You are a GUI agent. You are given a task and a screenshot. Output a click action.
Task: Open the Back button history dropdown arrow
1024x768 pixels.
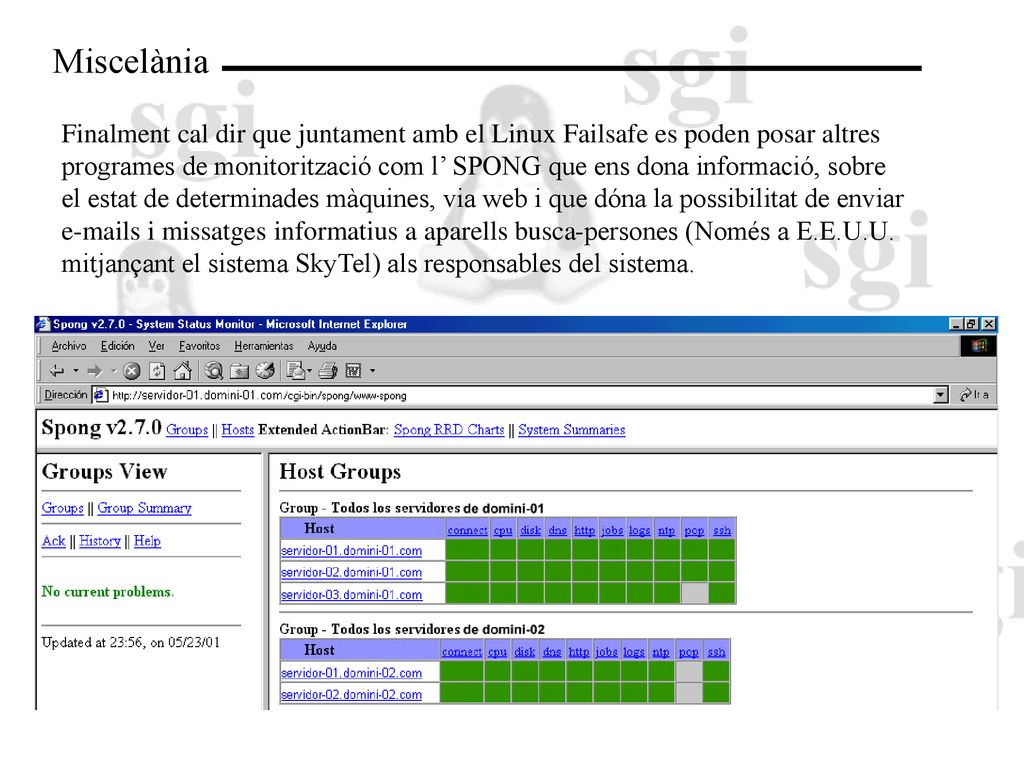(76, 371)
